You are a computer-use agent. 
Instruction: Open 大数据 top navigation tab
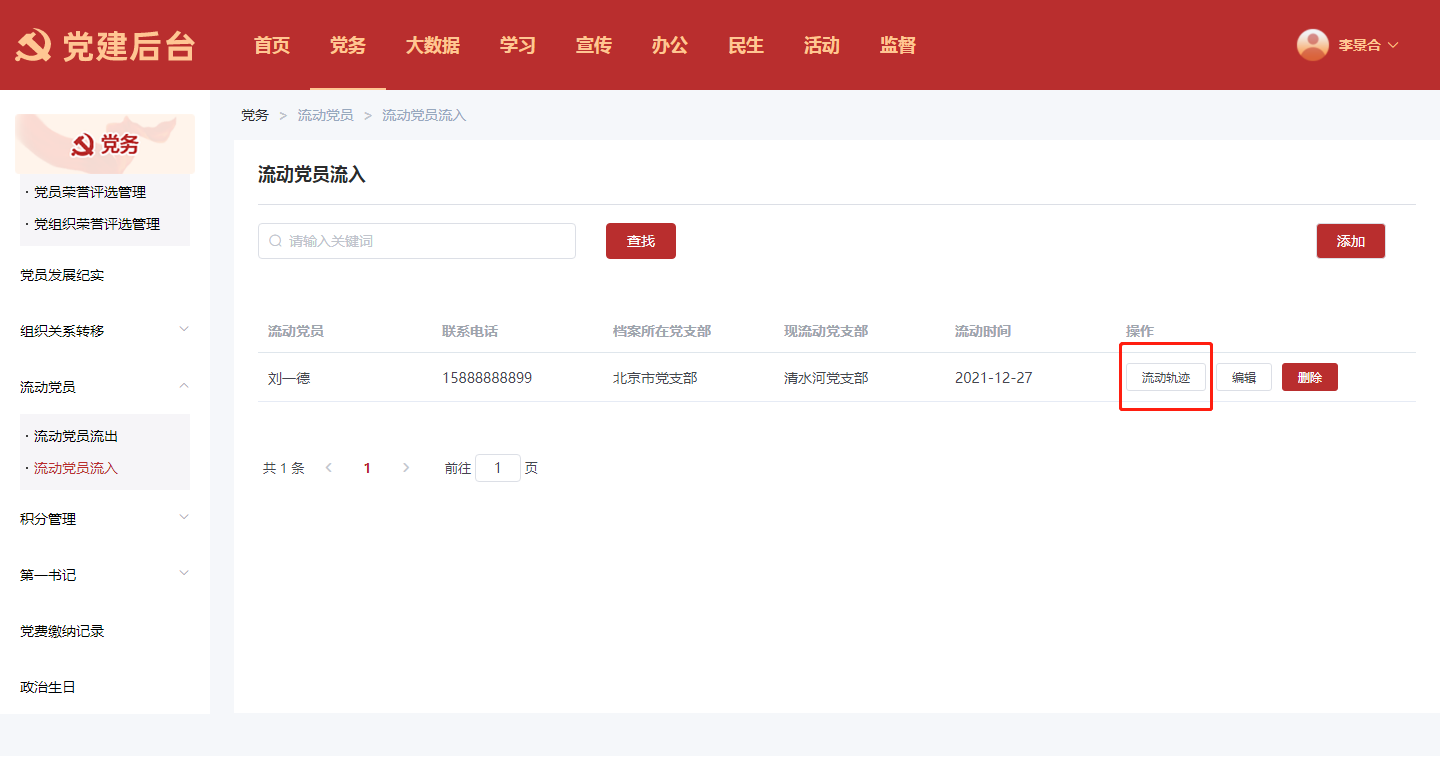[x=432, y=46]
